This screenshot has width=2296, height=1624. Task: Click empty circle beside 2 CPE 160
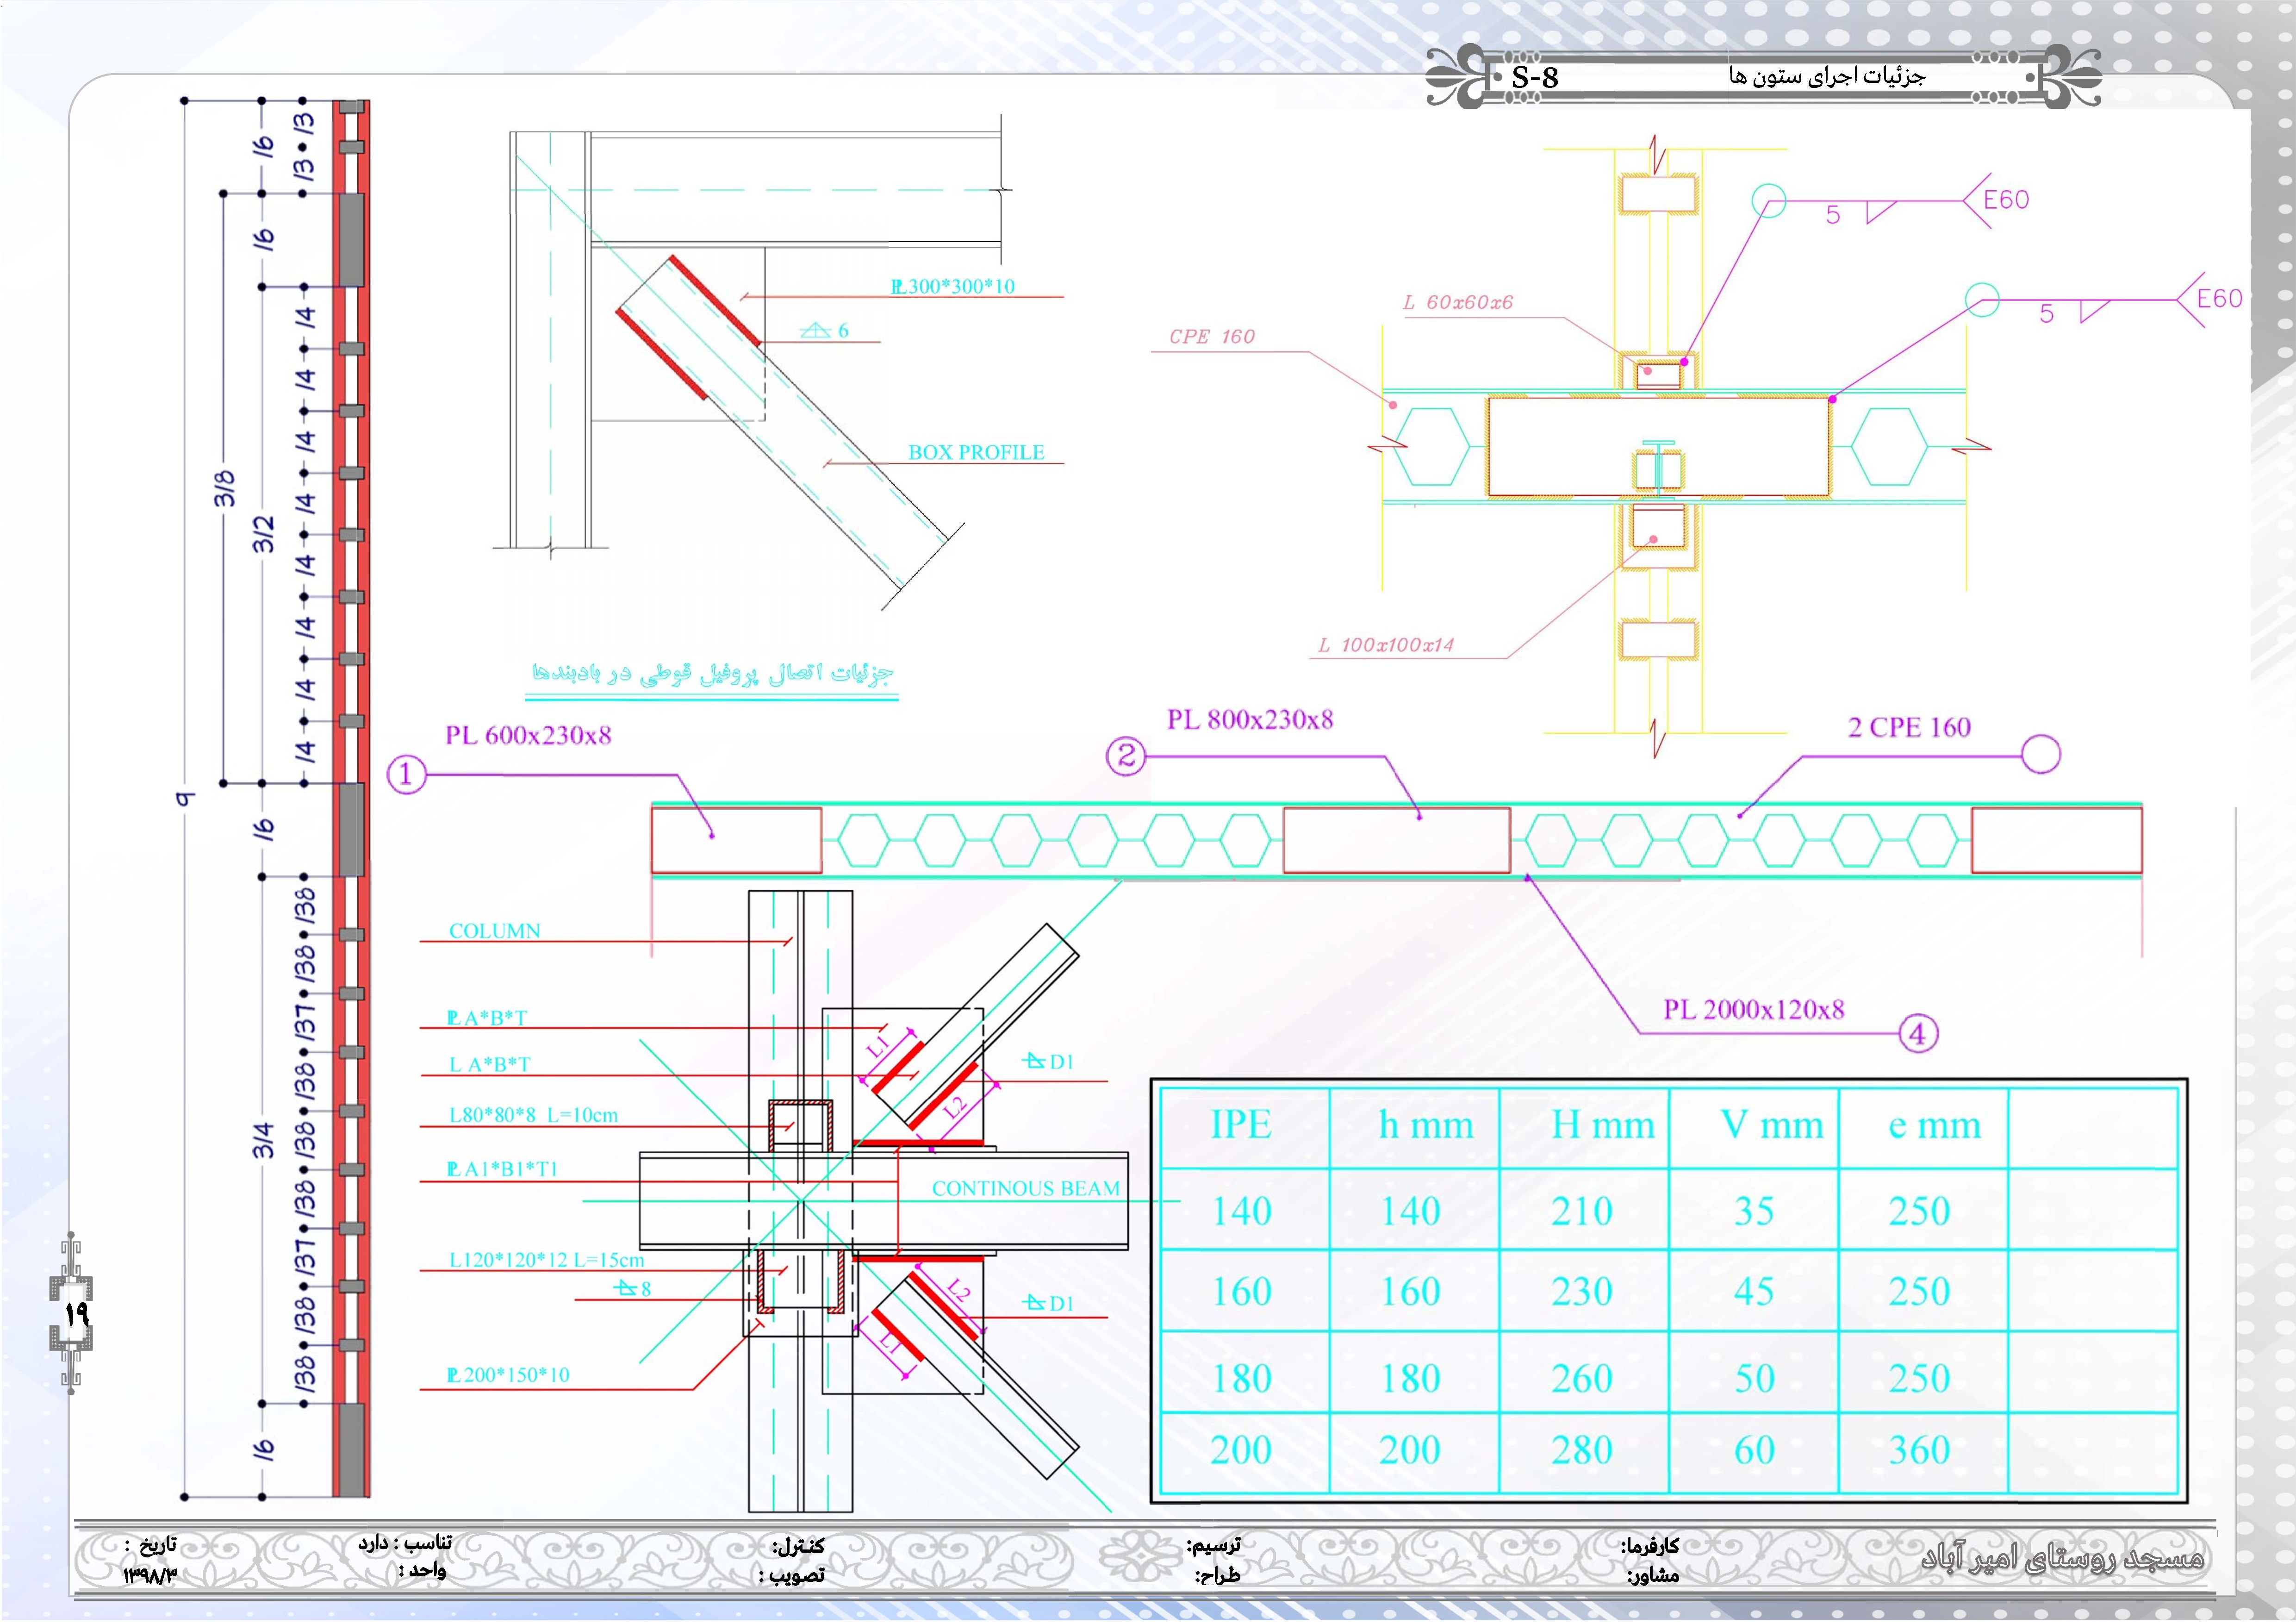pyautogui.click(x=2041, y=754)
